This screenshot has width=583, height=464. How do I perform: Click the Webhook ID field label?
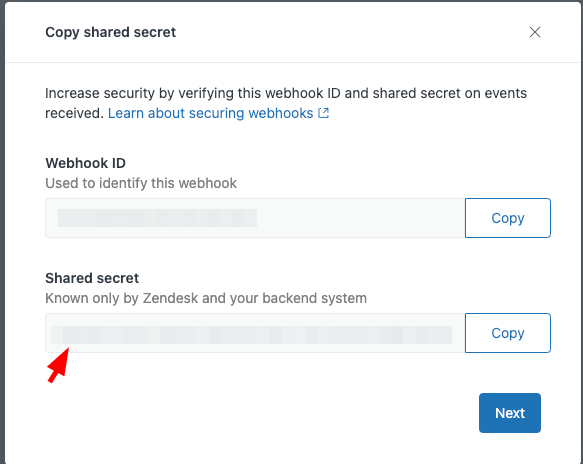click(x=86, y=163)
